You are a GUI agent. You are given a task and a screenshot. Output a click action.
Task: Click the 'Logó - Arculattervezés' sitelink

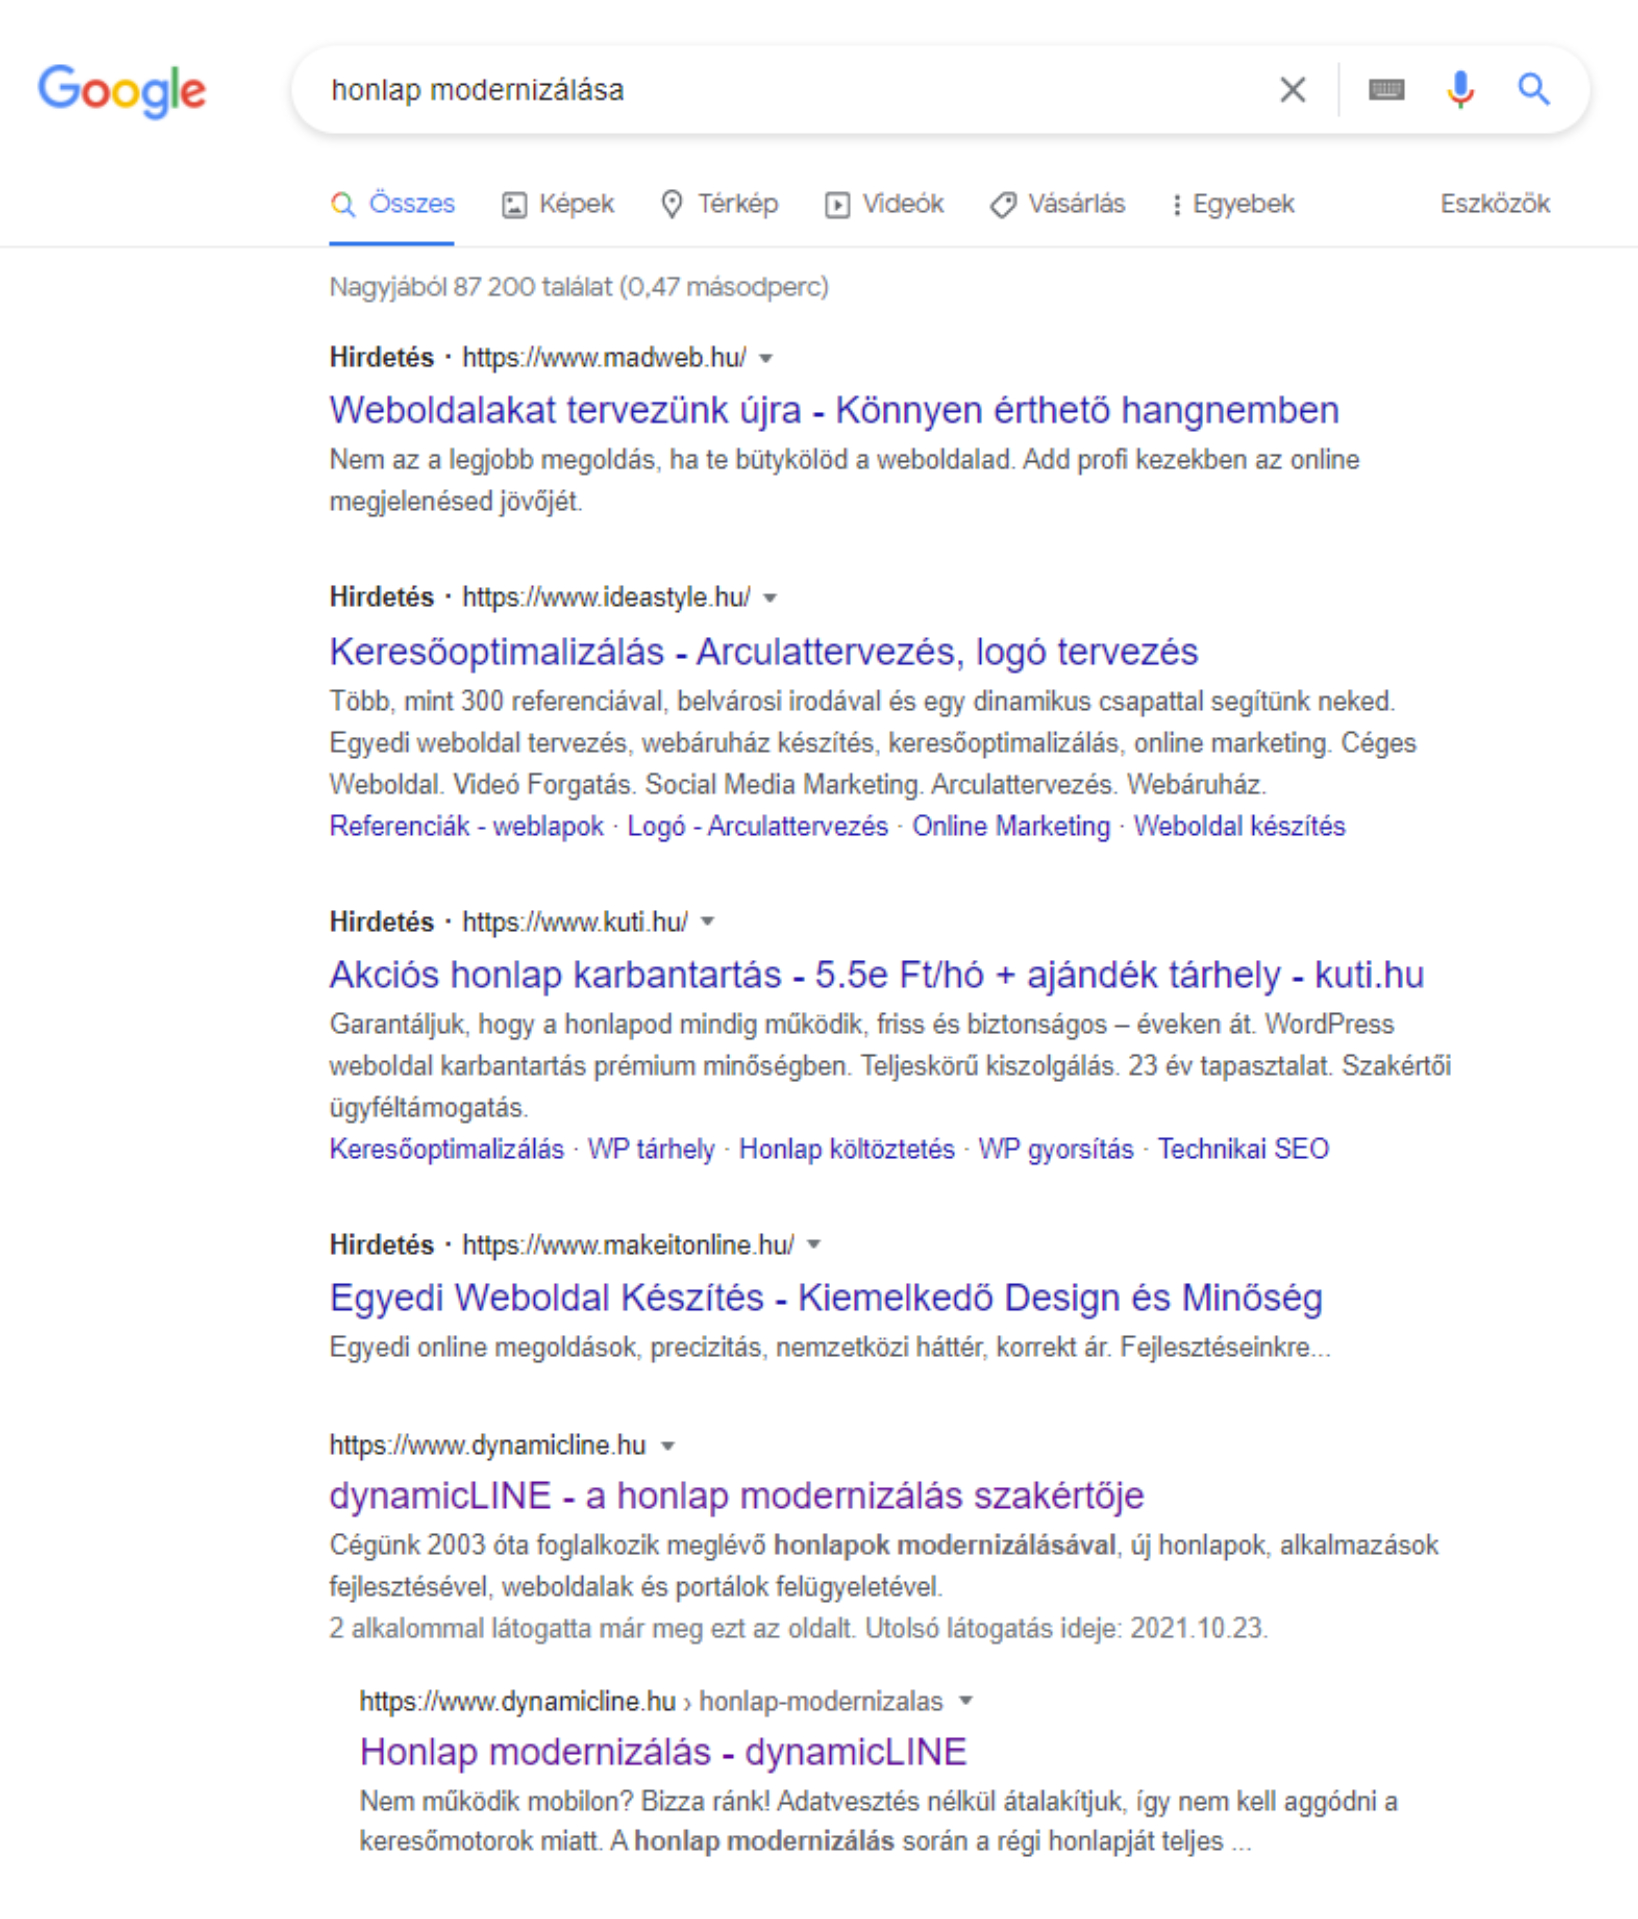(x=757, y=827)
